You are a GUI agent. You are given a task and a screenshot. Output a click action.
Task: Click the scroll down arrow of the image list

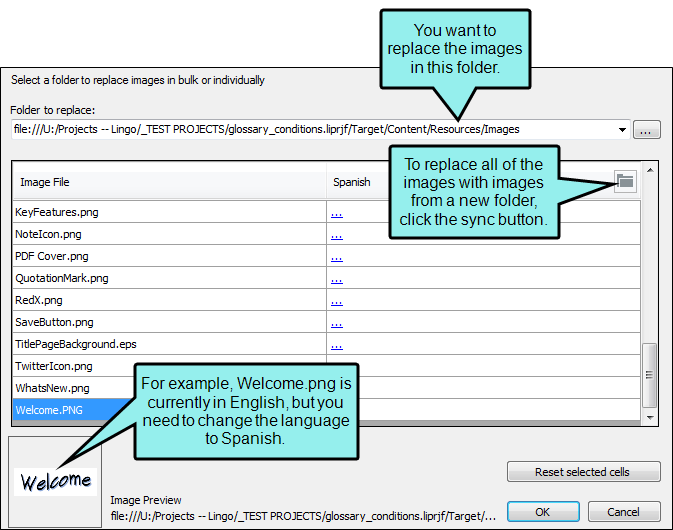coord(650,418)
